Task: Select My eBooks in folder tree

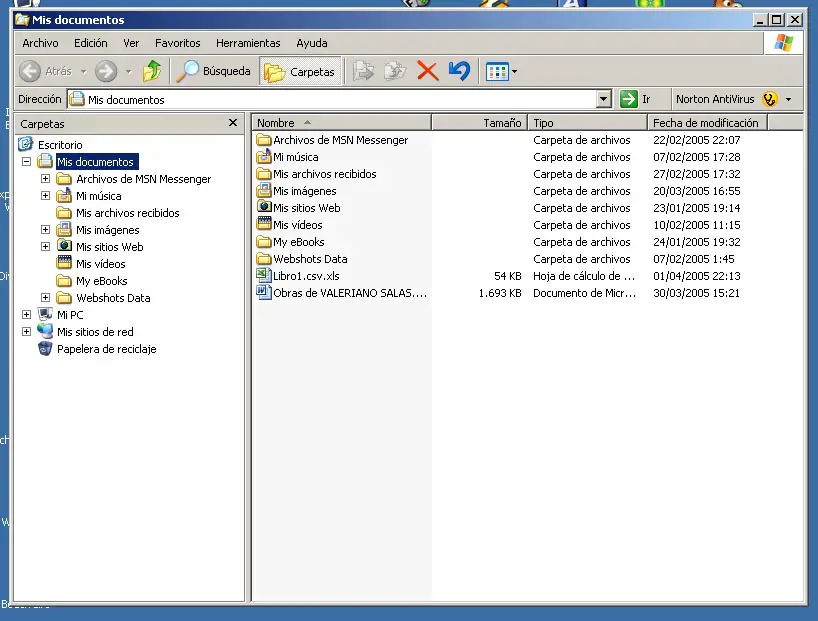Action: (102, 281)
